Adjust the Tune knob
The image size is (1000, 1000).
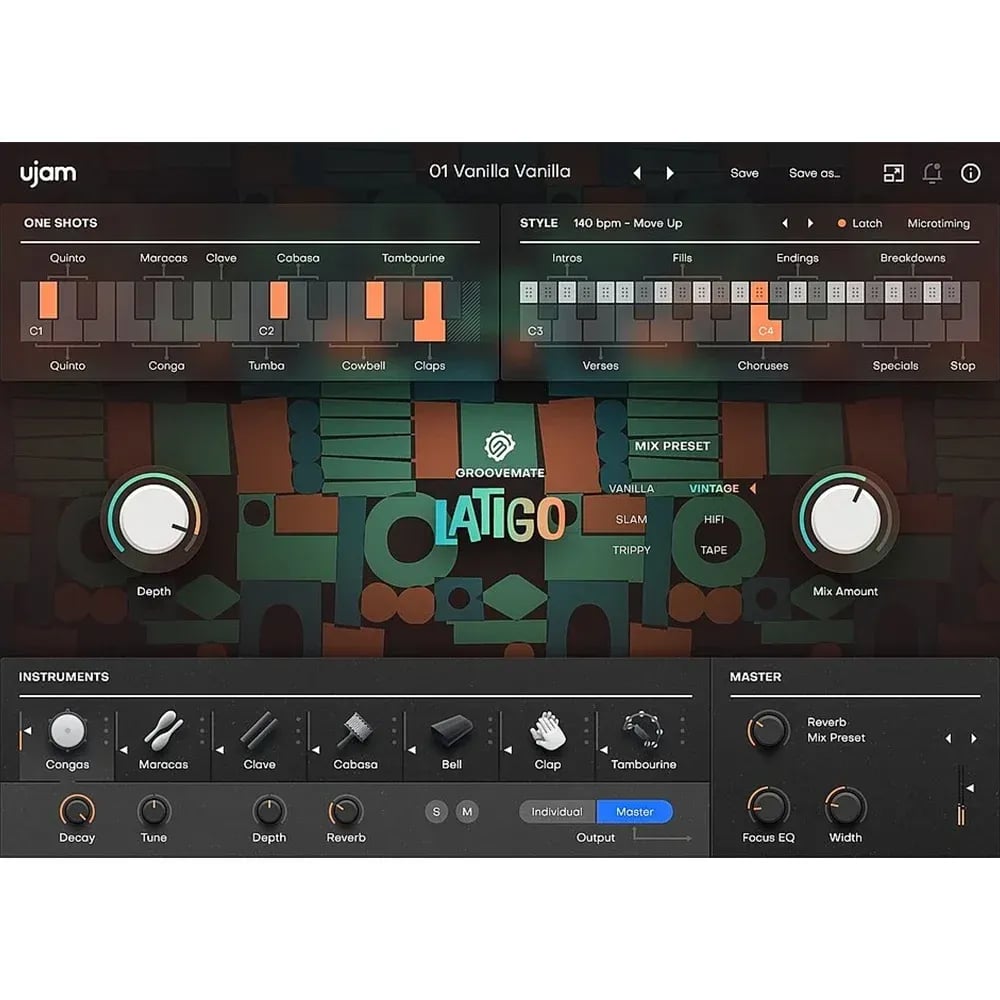pyautogui.click(x=154, y=811)
